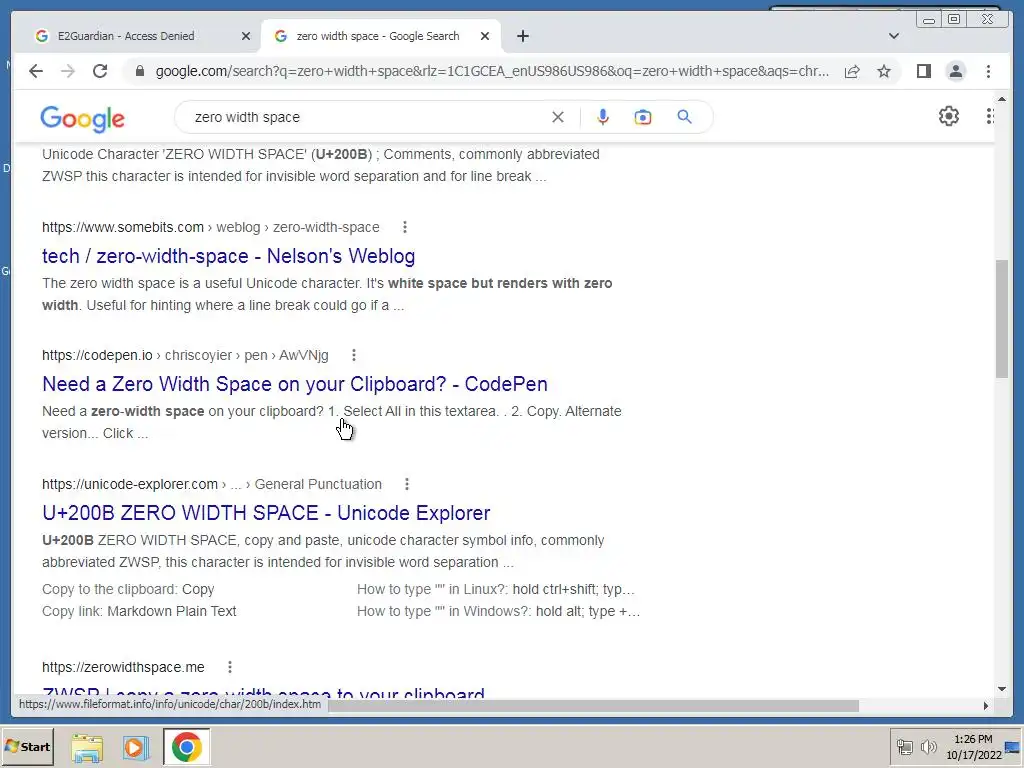Viewport: 1024px width, 768px height.
Task: Open the Windows Start menu
Action: (27, 747)
